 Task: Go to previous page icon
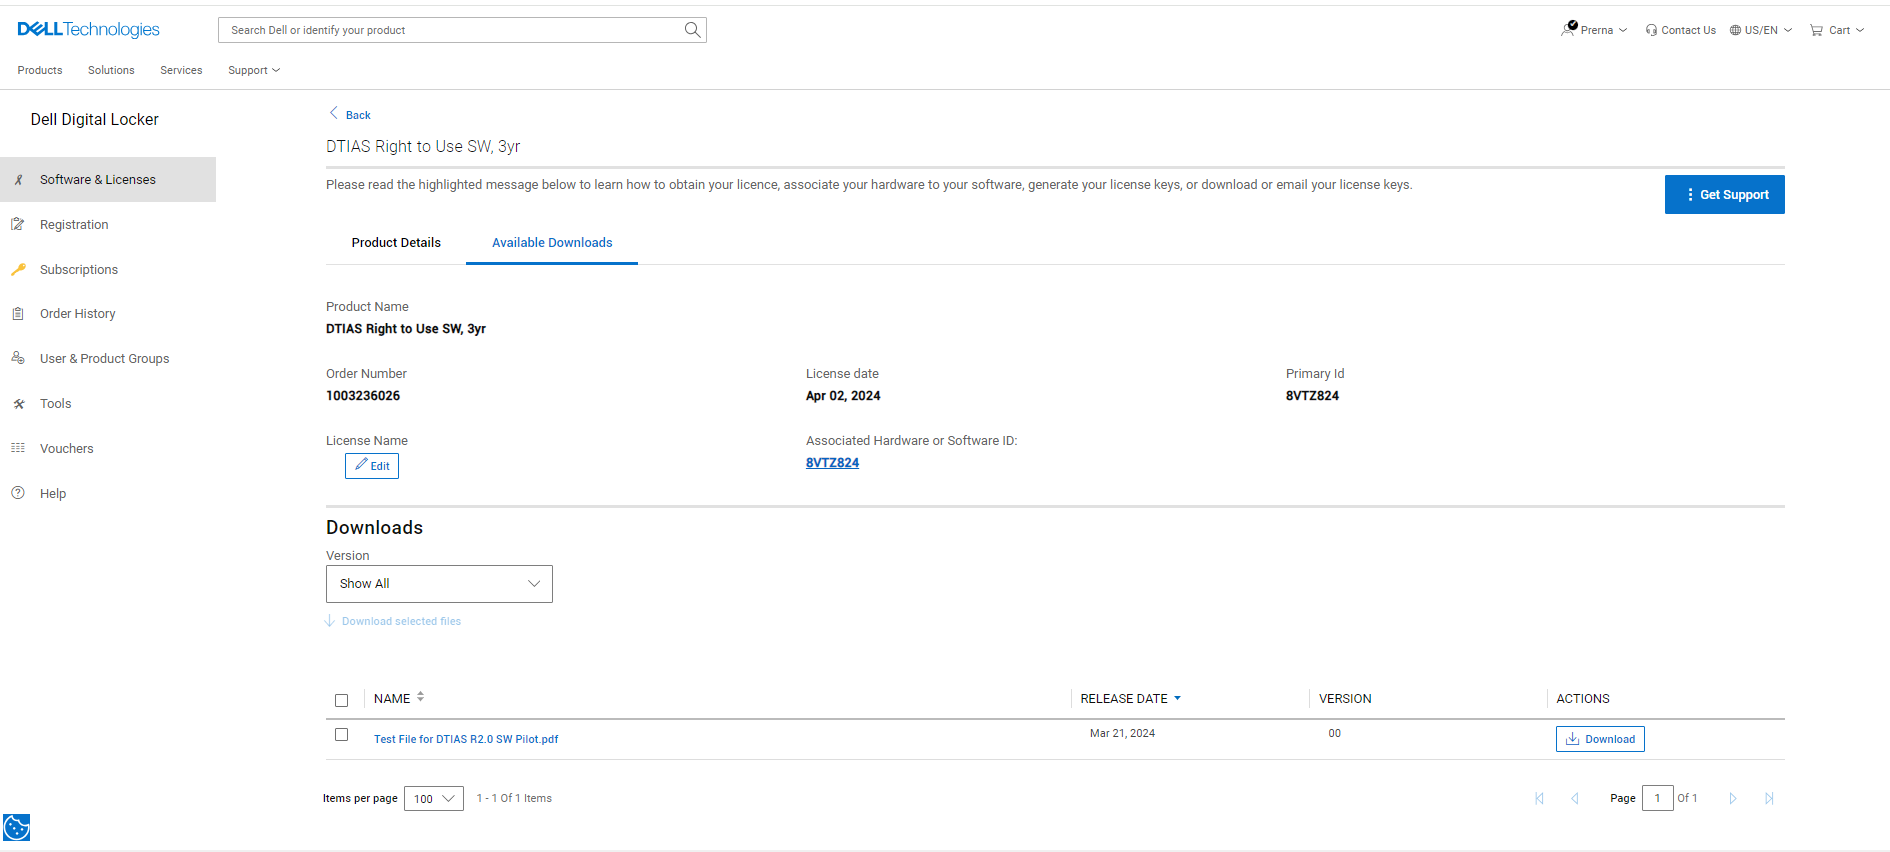1575,798
